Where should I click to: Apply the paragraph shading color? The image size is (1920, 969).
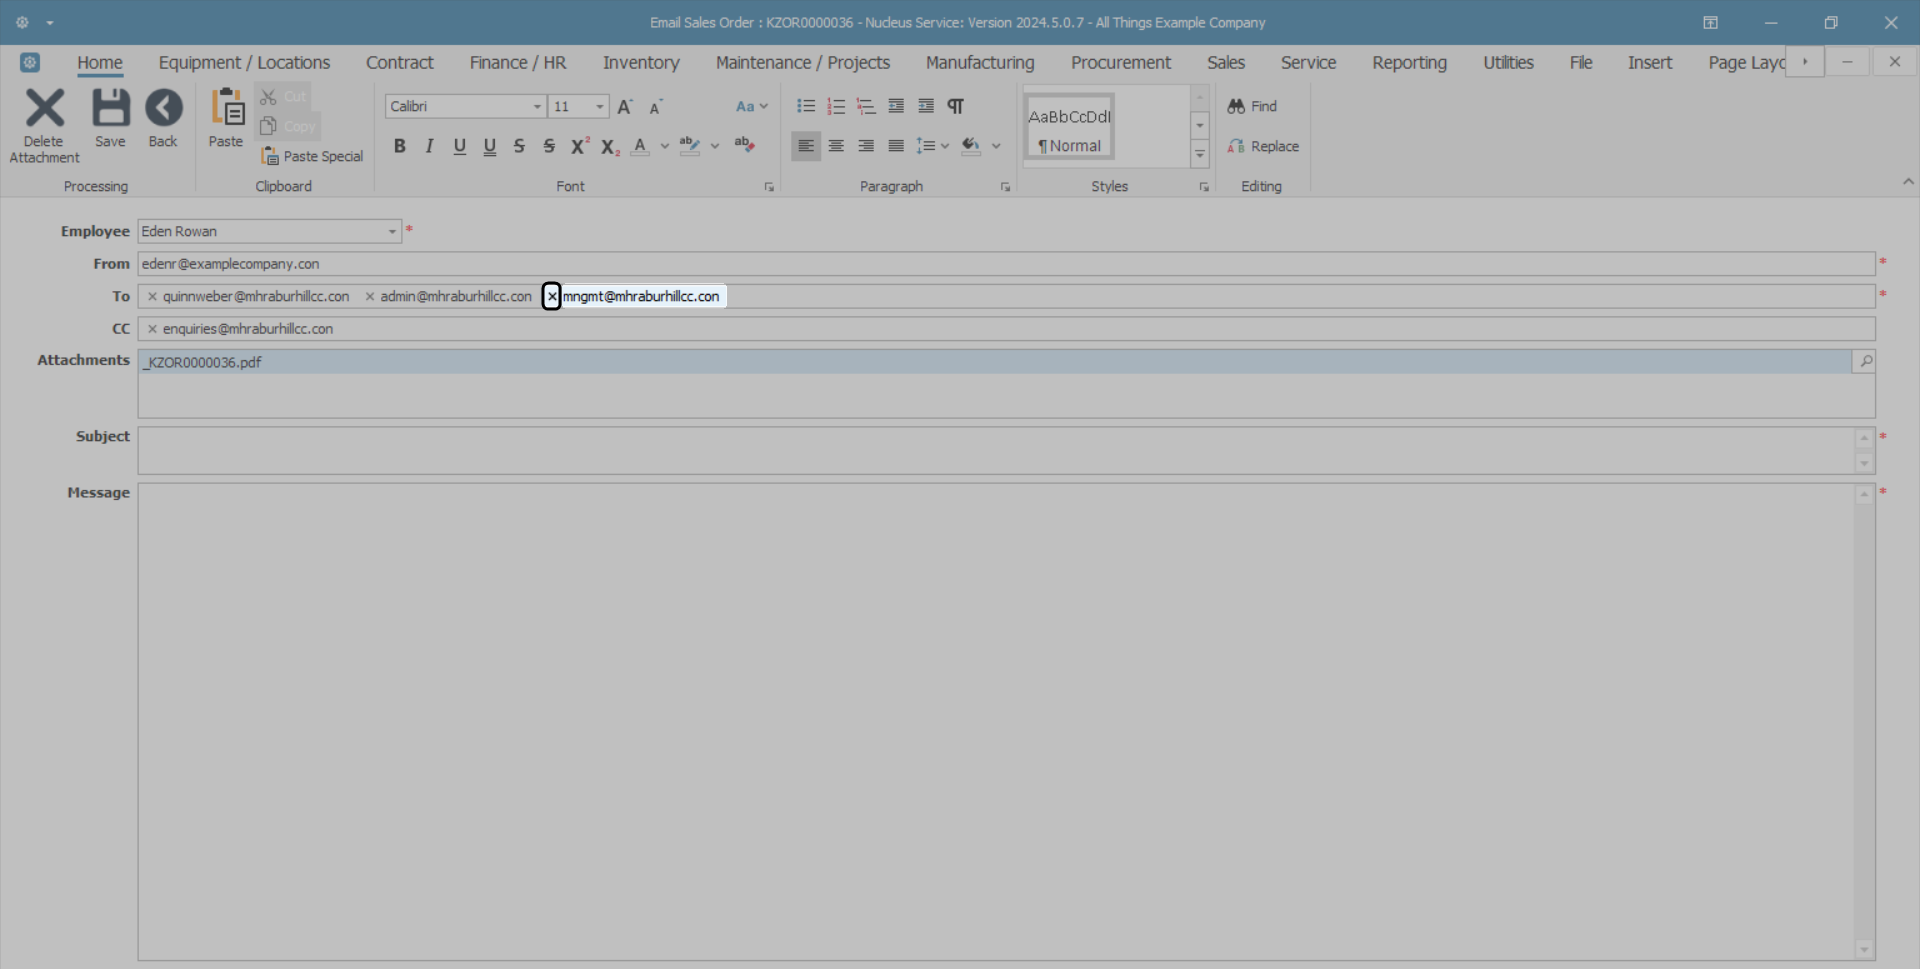[971, 146]
